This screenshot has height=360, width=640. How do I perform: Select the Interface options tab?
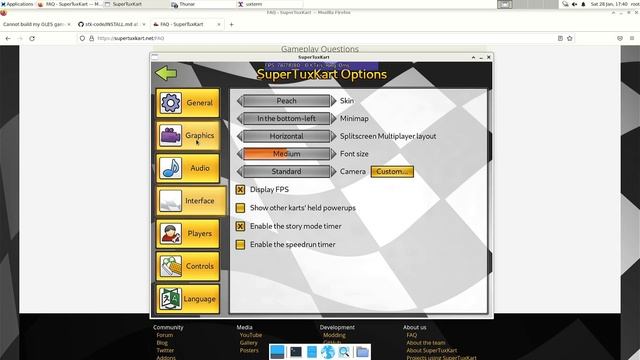coord(191,201)
